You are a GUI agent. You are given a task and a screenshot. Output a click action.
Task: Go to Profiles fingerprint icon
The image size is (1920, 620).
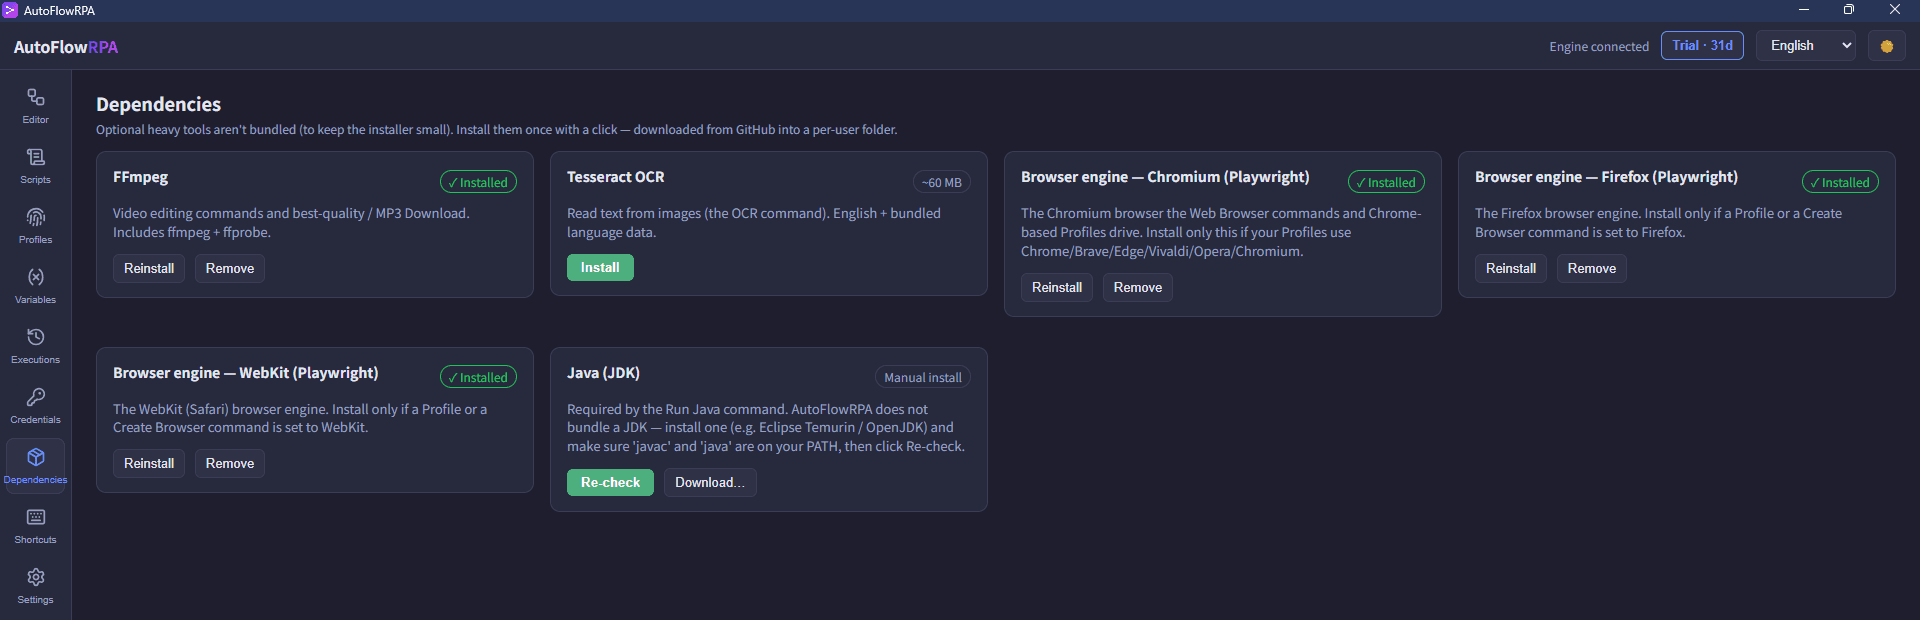click(x=36, y=217)
